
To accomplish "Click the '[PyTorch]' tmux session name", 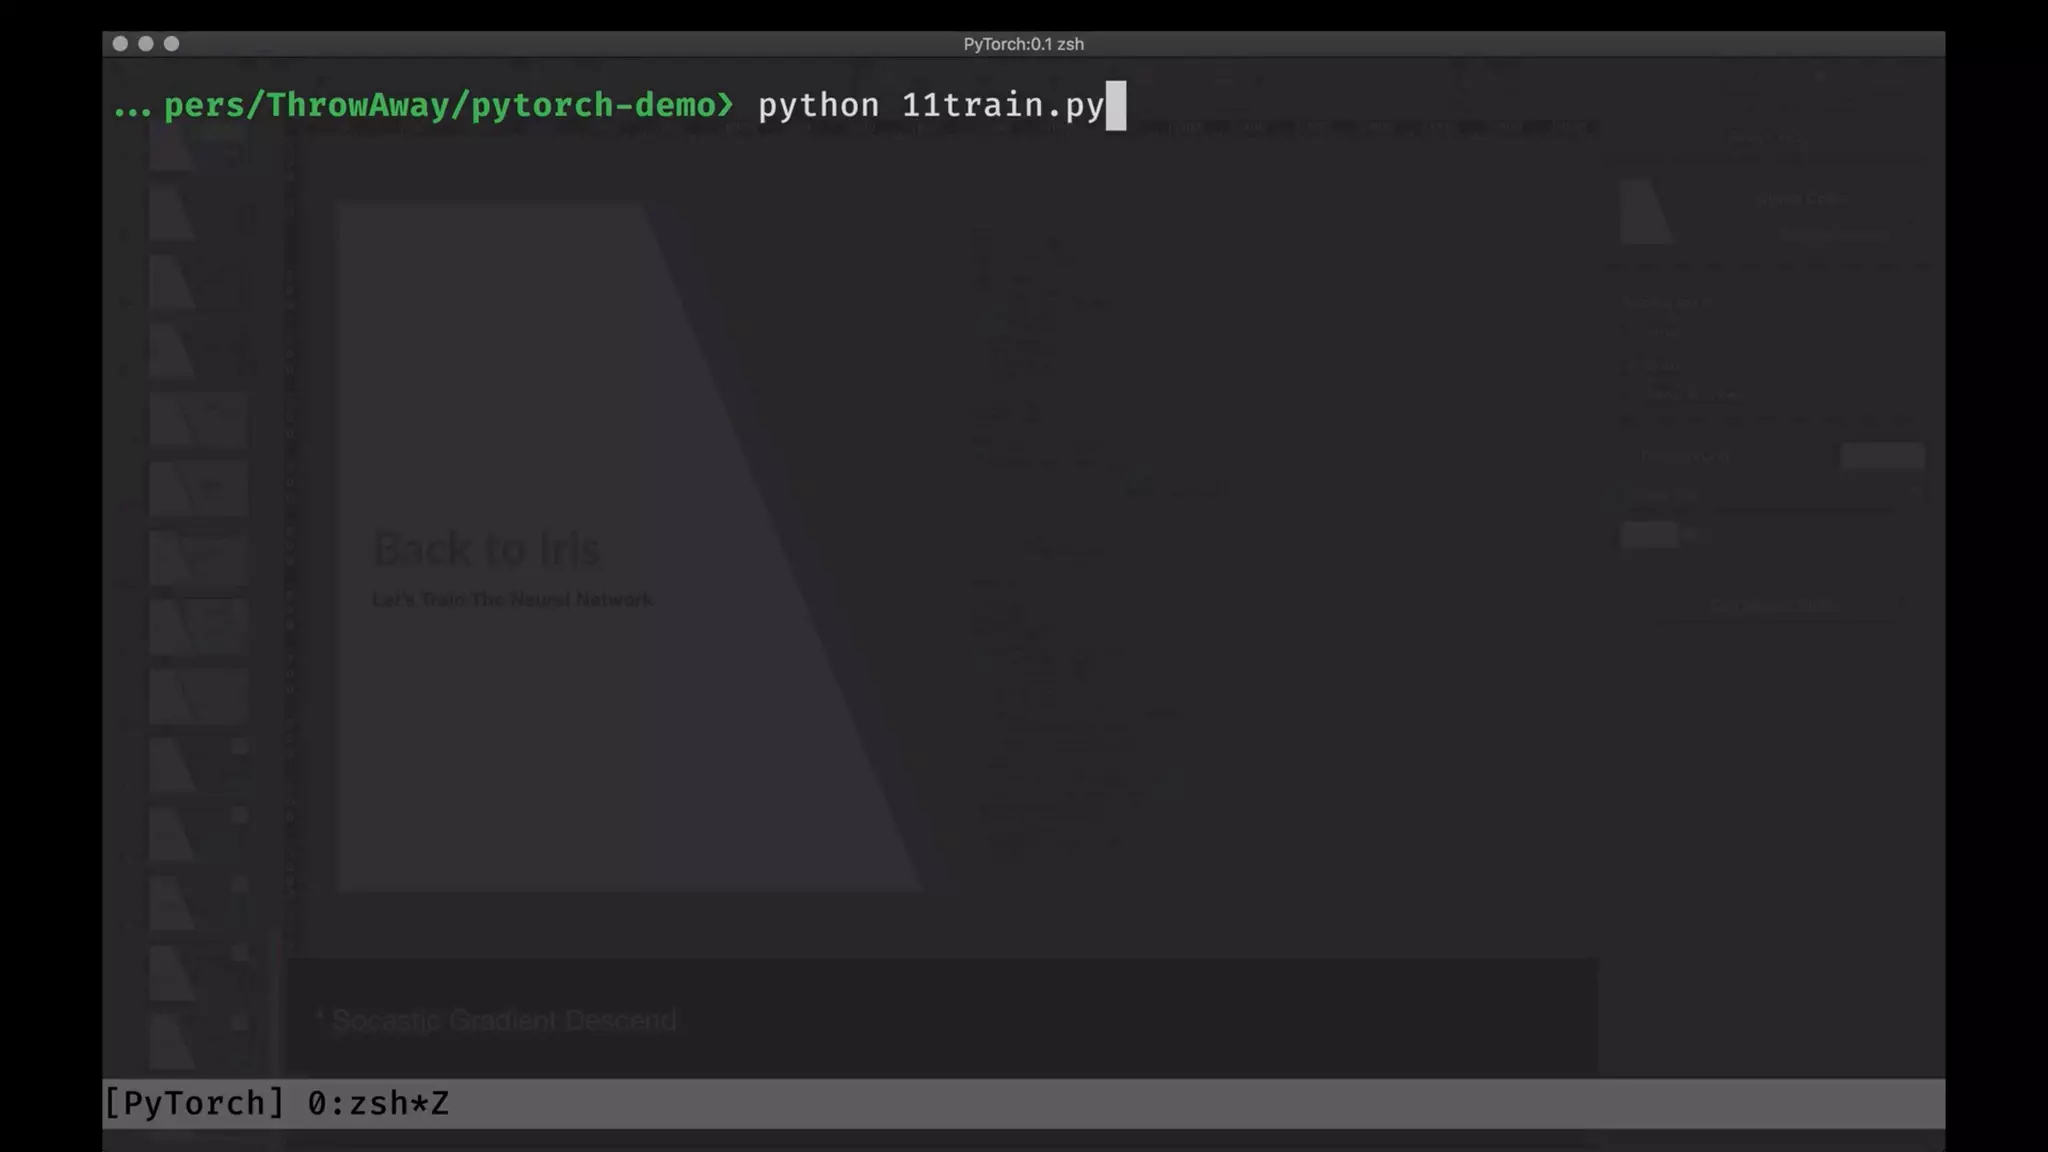I will (195, 1103).
